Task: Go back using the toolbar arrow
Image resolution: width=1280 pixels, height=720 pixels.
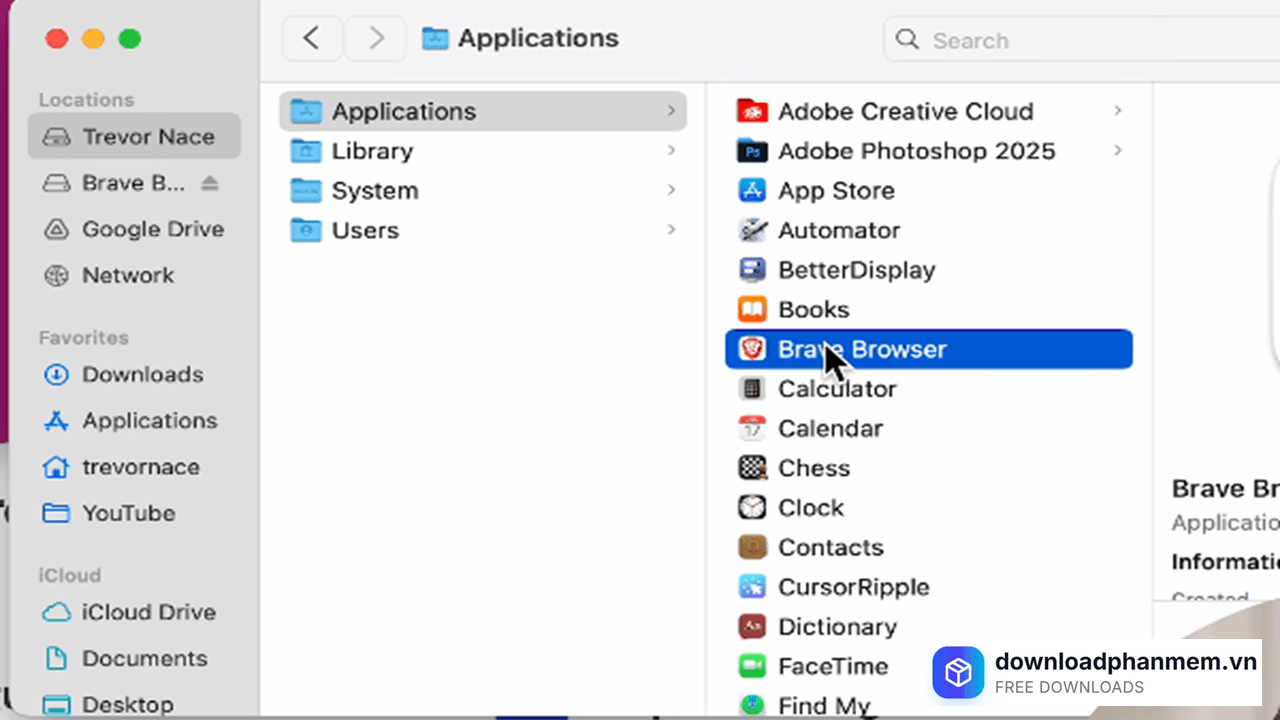Action: [311, 39]
